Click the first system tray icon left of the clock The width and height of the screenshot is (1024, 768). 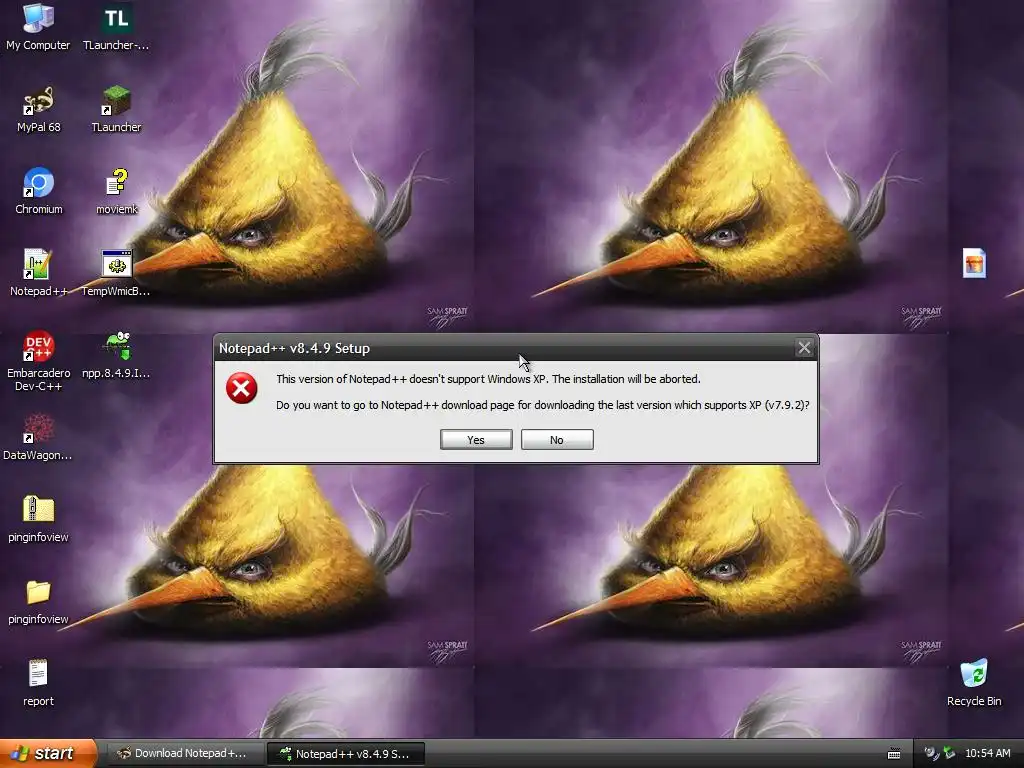pyautogui.click(x=932, y=754)
